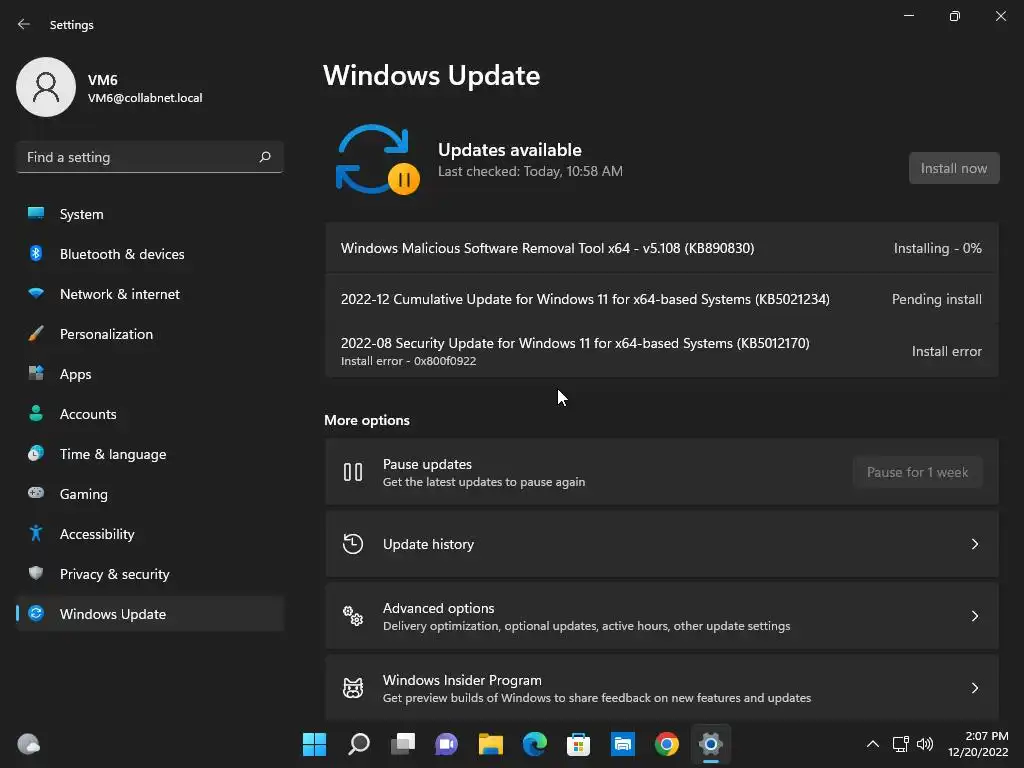Open the clock and date 2:07 PM
The width and height of the screenshot is (1024, 768).
978,744
